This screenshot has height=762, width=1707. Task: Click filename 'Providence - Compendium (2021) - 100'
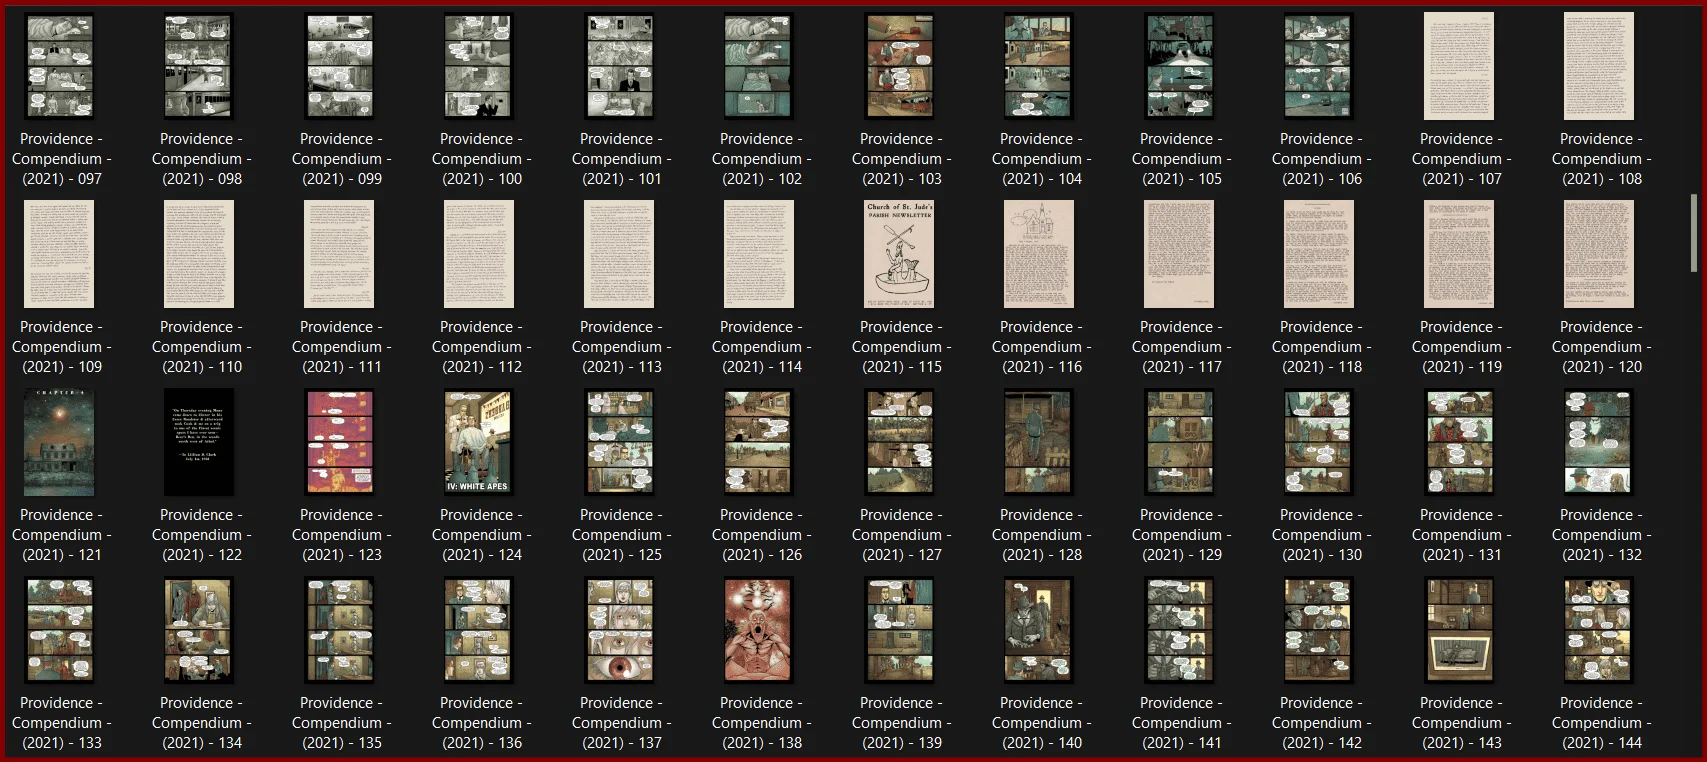click(481, 159)
